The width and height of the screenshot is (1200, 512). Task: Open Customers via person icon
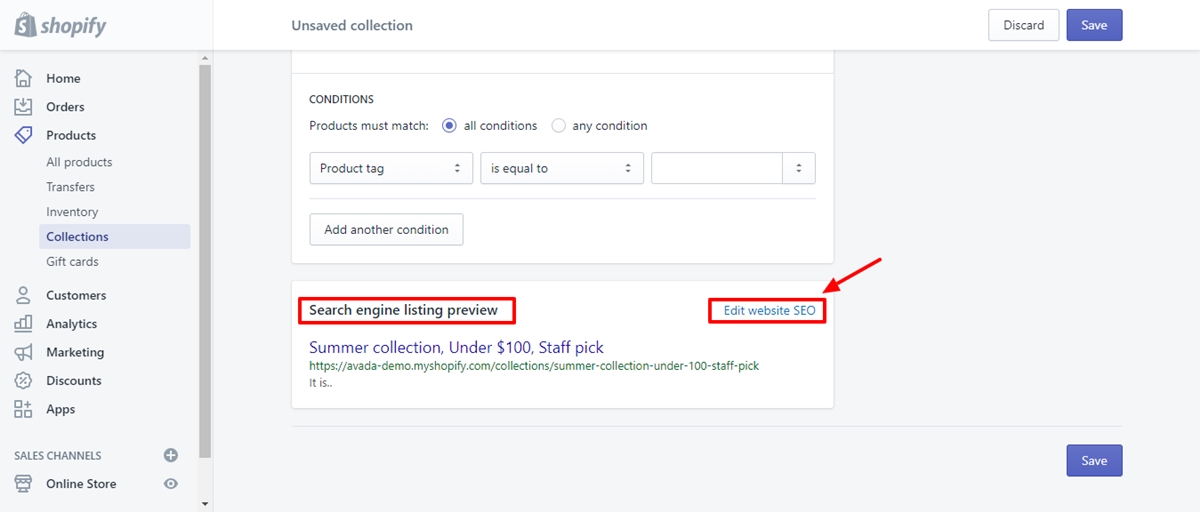tap(23, 295)
